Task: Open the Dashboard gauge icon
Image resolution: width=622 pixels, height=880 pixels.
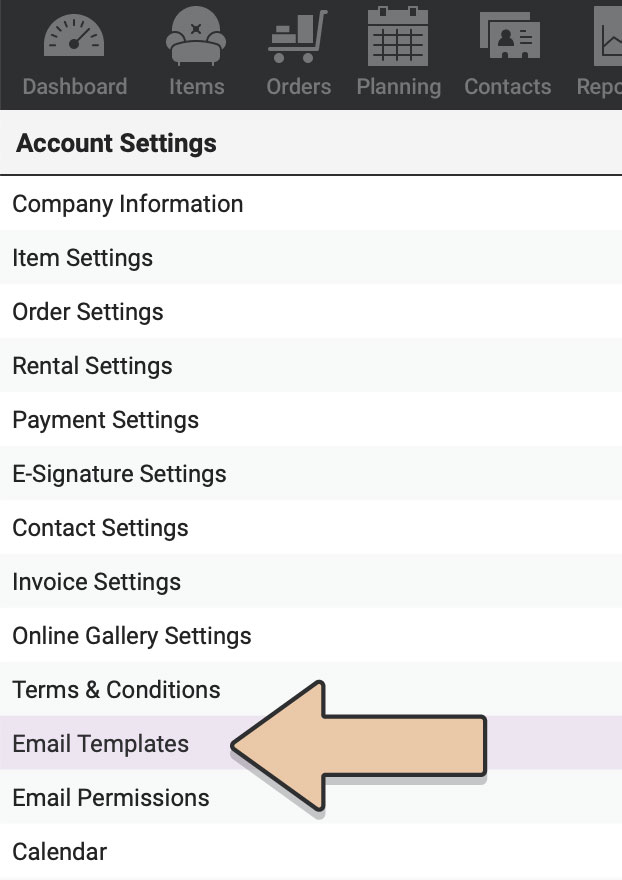Action: tap(74, 36)
